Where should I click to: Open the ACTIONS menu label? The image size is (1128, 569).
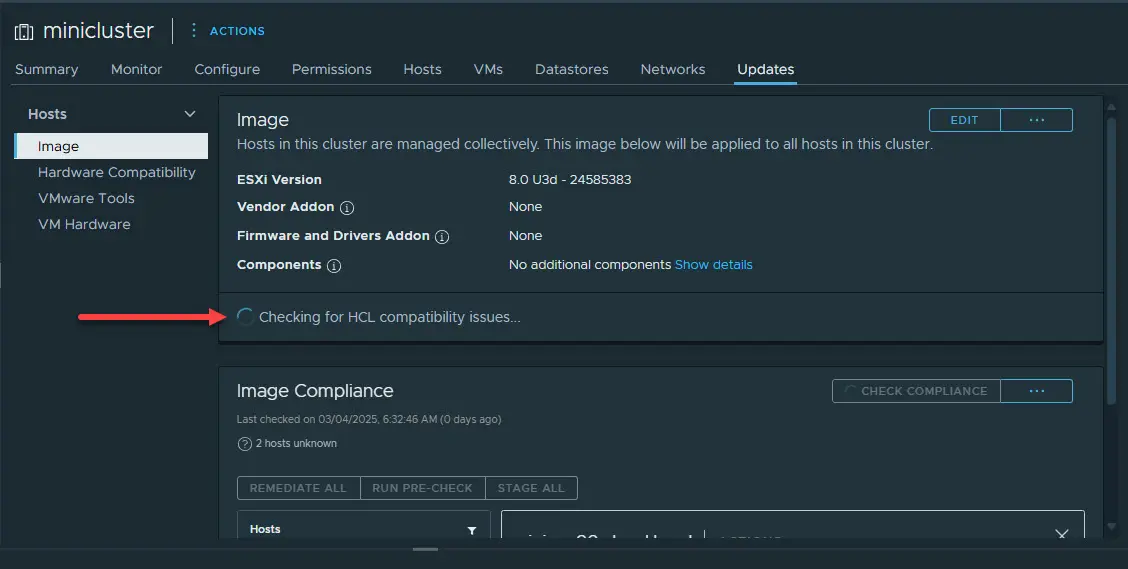tap(237, 31)
